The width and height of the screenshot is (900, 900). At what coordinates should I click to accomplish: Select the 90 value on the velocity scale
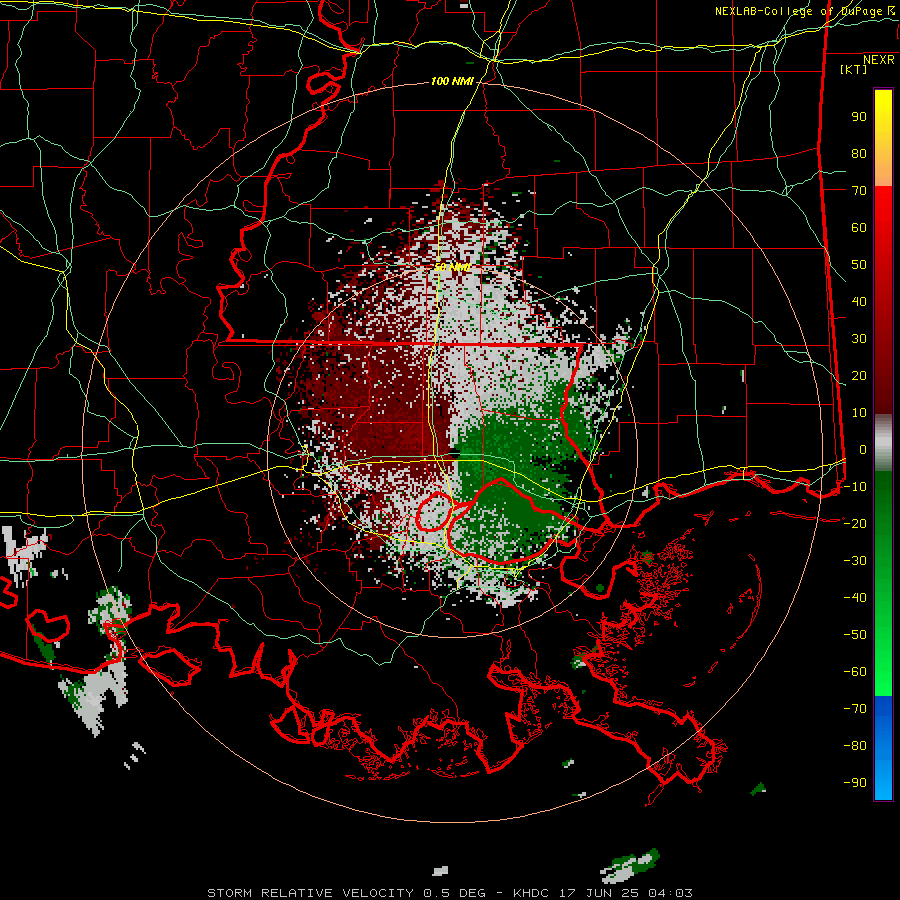(x=859, y=117)
